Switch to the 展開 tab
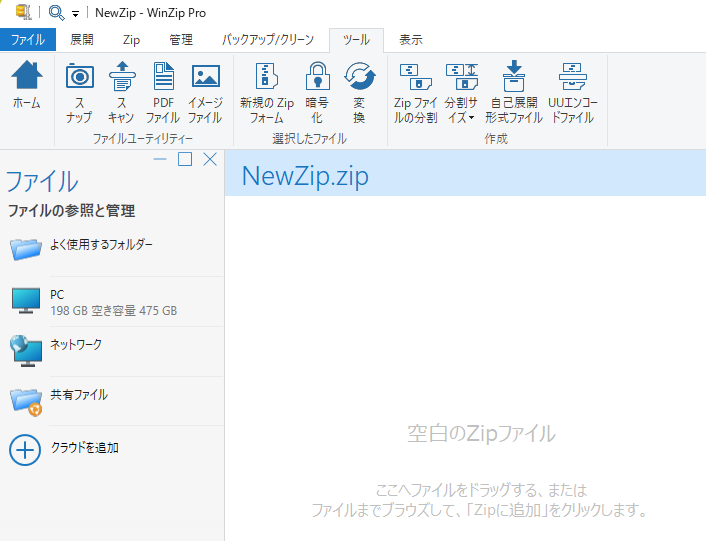This screenshot has height=541, width=706. [x=81, y=40]
